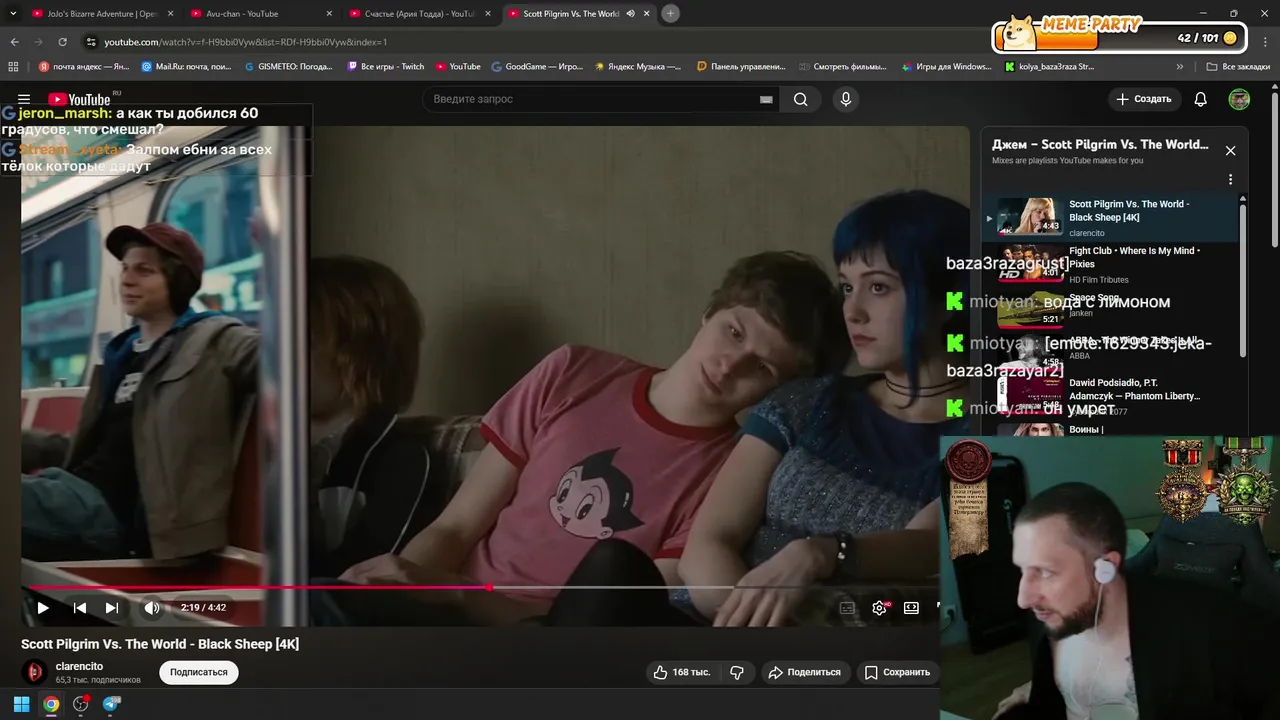Open the Все игры - Twitch bookmark

(x=385, y=67)
